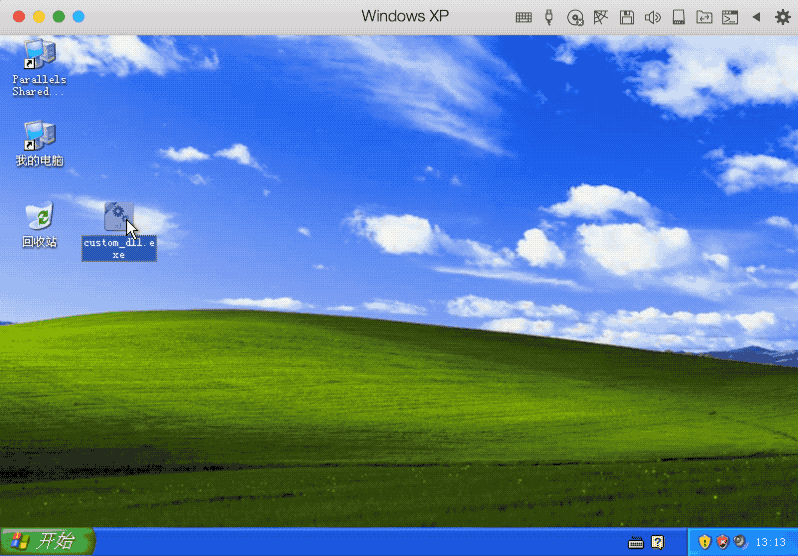
Task: Collapse the toolbar with the left triangle
Action: pos(756,17)
